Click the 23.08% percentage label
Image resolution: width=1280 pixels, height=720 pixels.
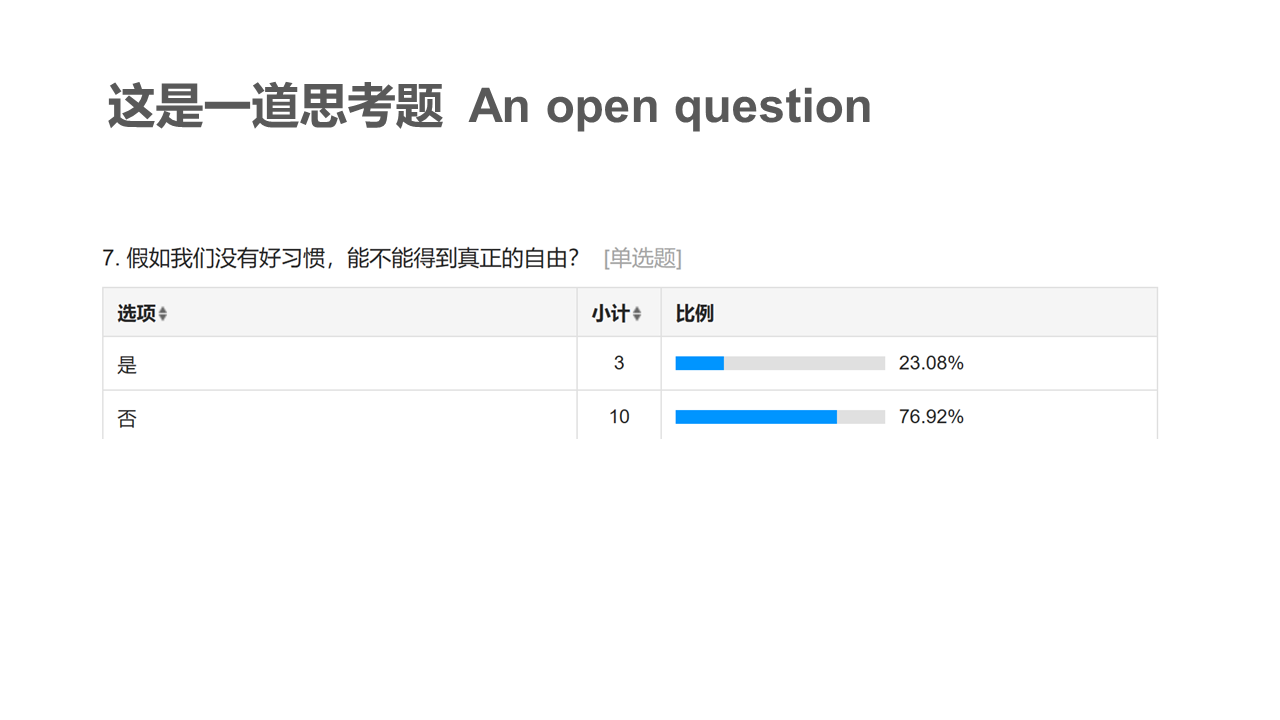tap(931, 363)
